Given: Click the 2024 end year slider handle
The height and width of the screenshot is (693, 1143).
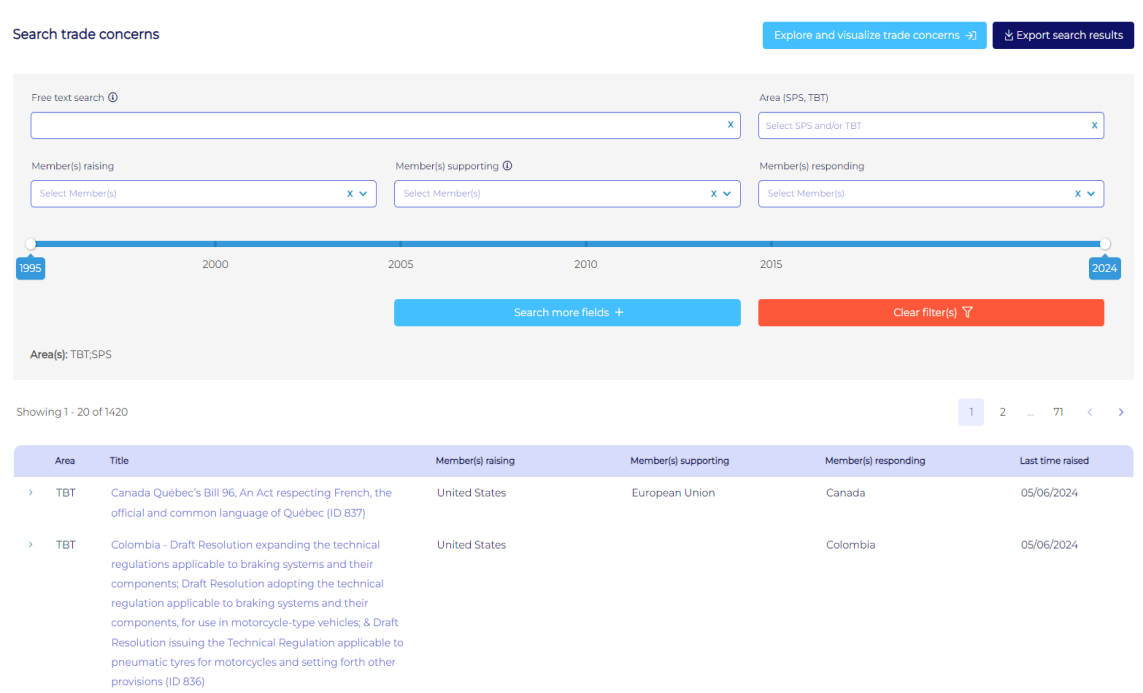Looking at the screenshot, I should tap(1105, 244).
